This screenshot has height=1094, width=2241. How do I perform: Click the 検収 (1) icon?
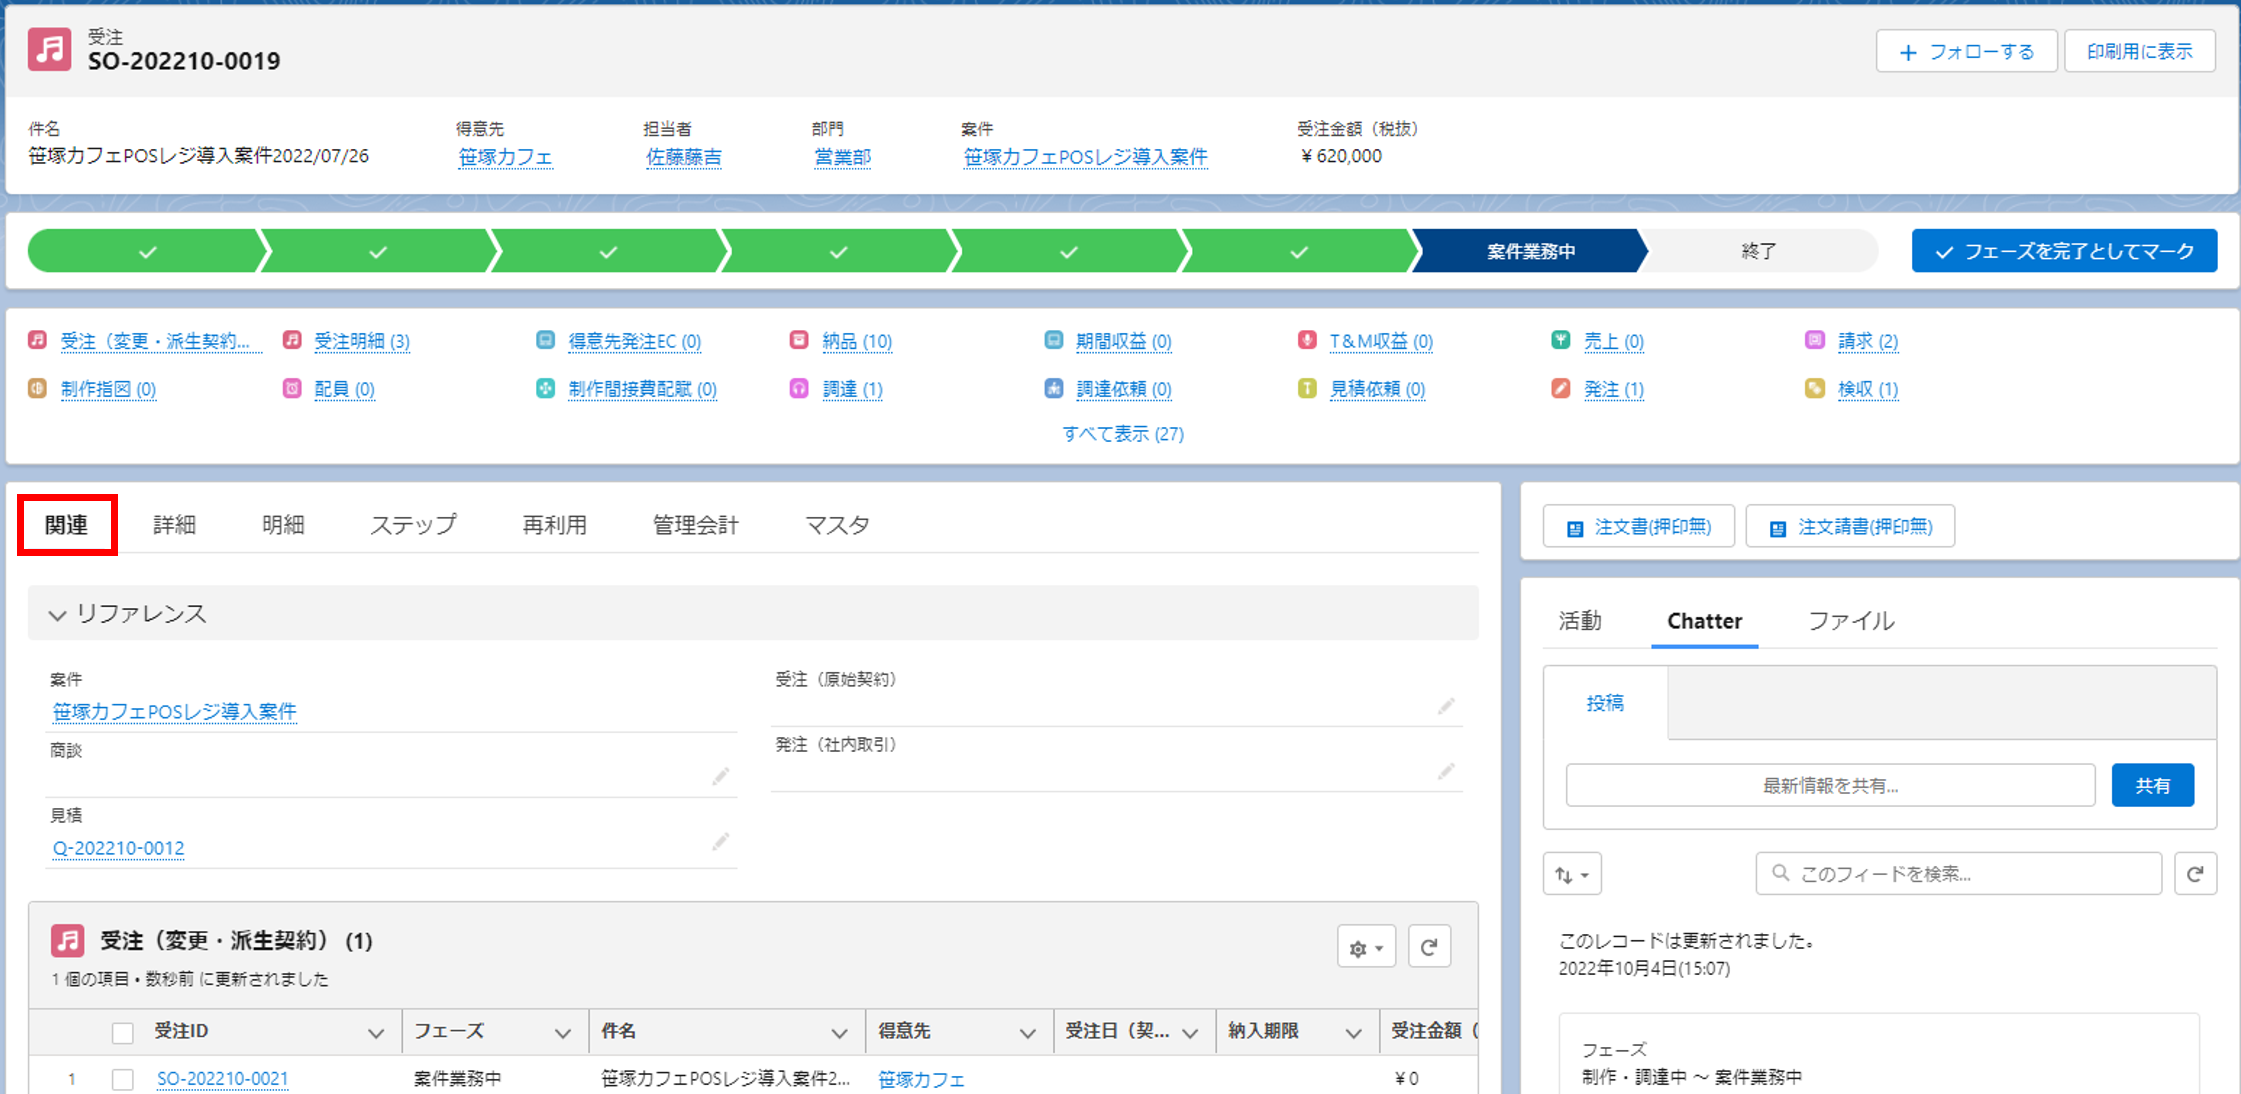(x=1815, y=388)
